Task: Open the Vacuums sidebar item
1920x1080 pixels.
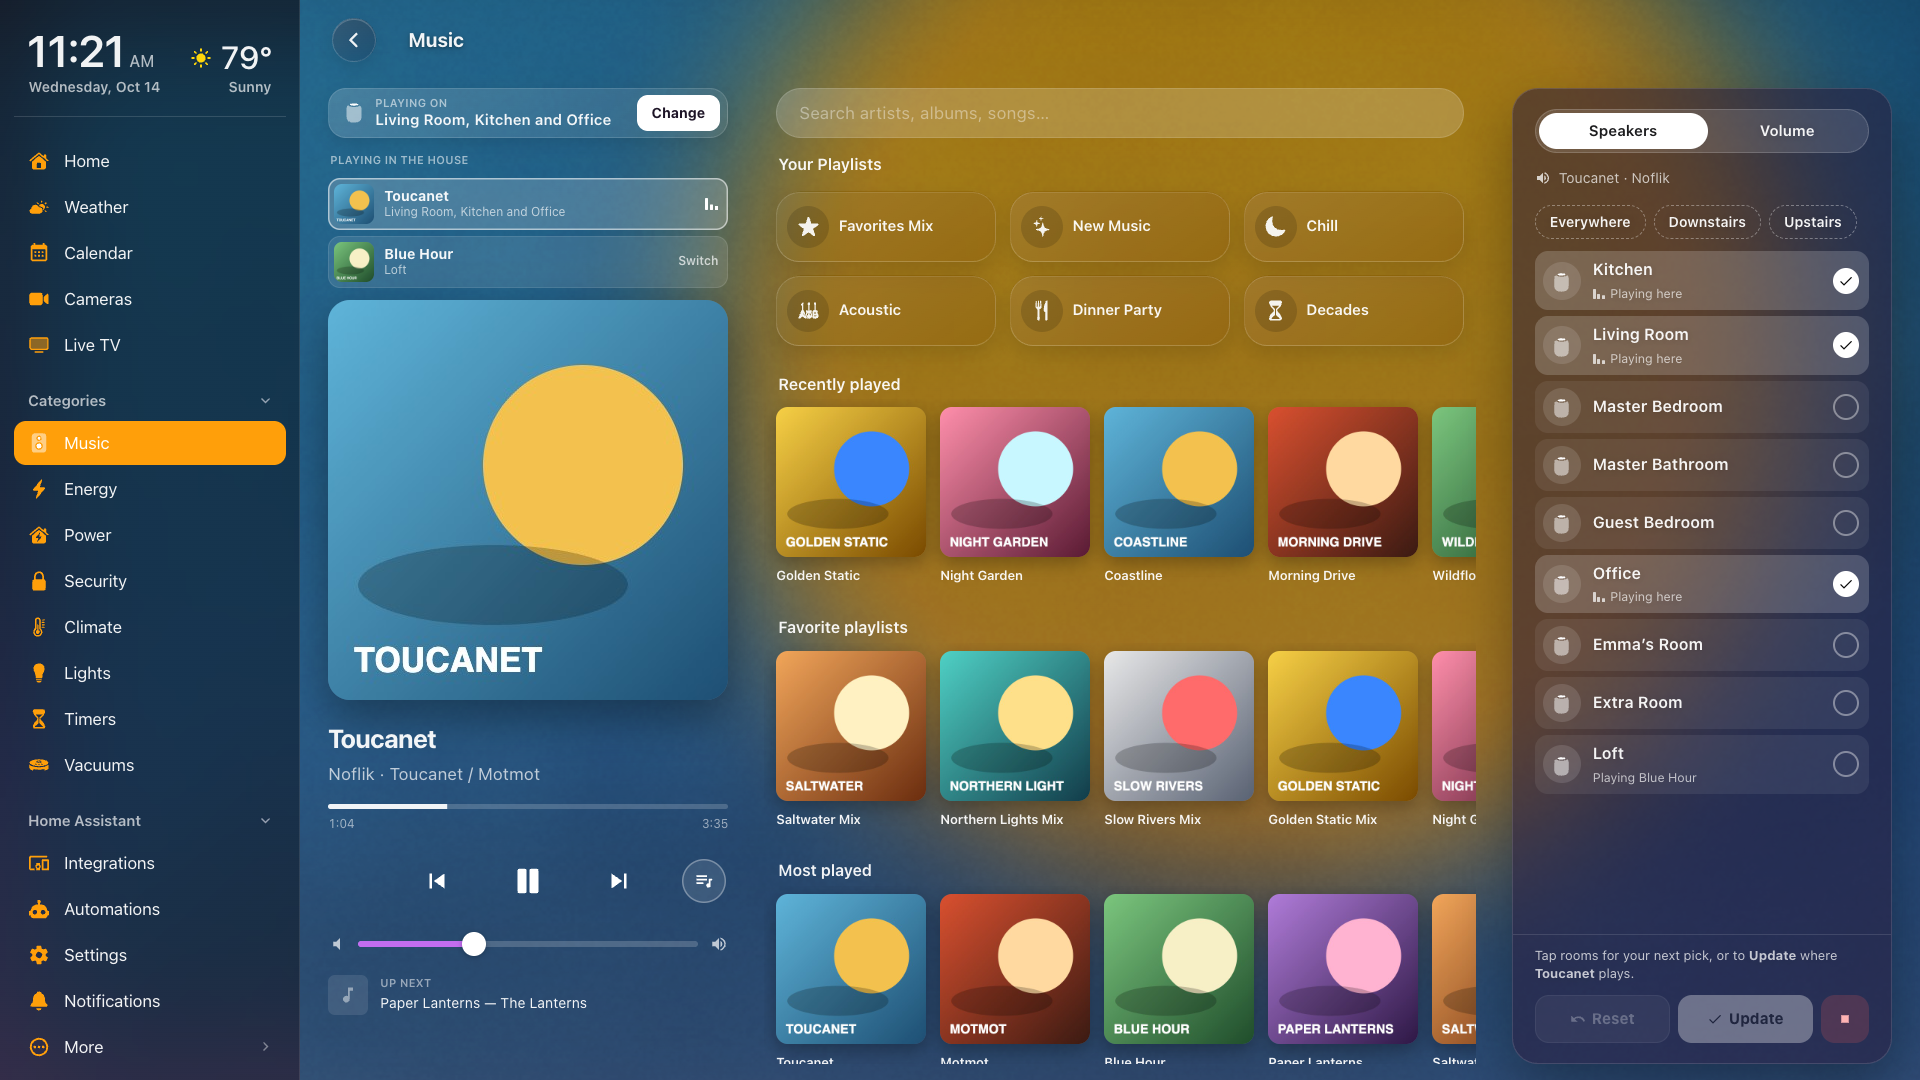Action: point(150,765)
